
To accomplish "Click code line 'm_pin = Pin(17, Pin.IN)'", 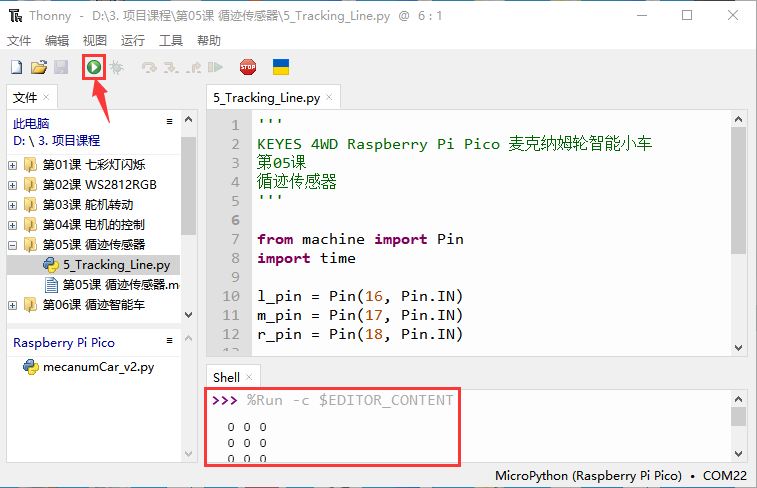I will [360, 315].
